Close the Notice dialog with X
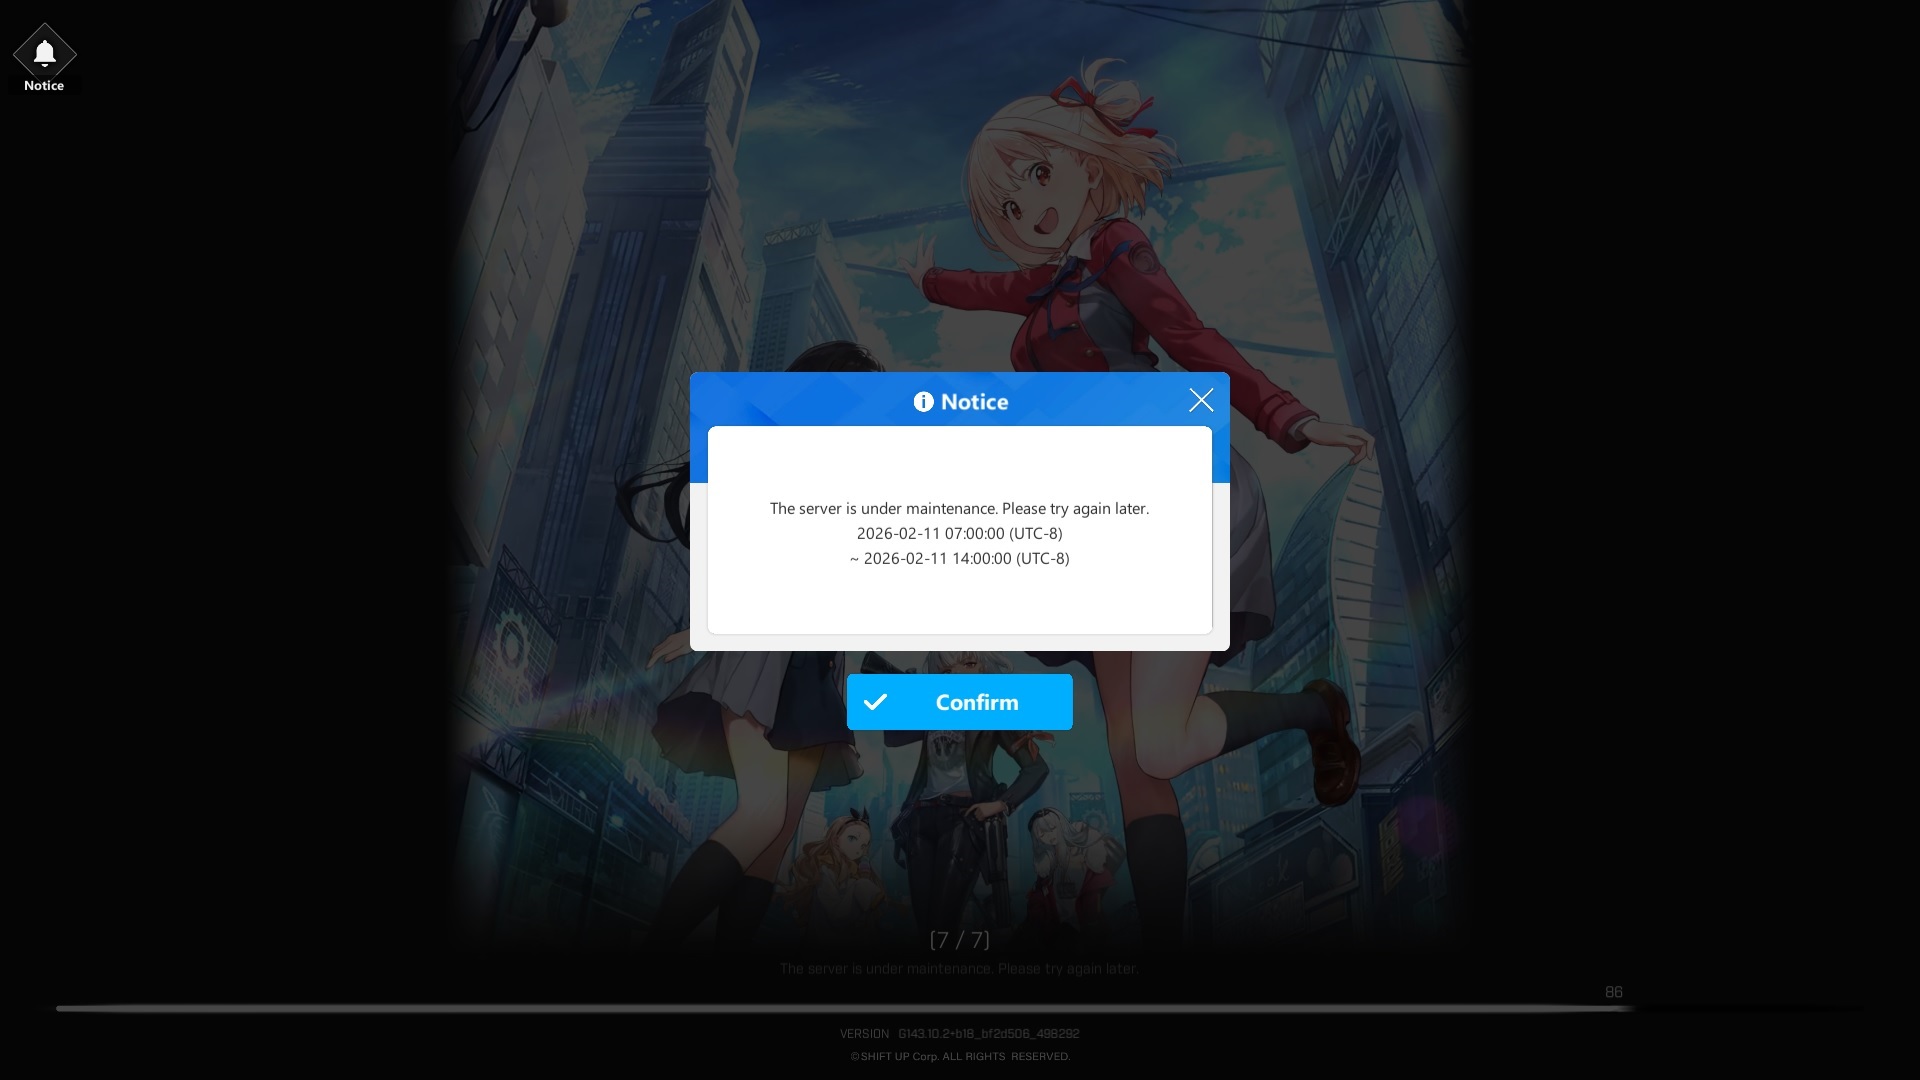This screenshot has width=1920, height=1080. pyautogui.click(x=1200, y=400)
